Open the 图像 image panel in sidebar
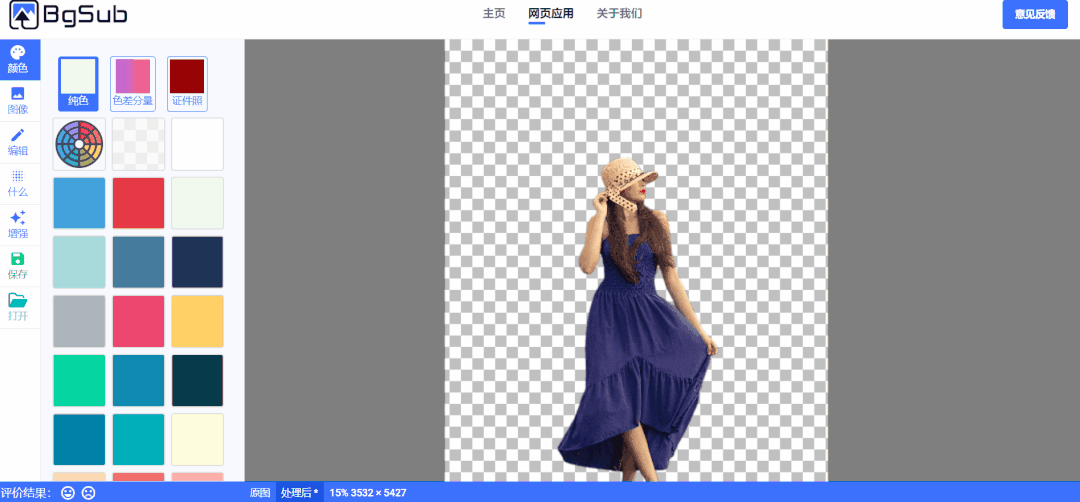Viewport: 1080px width, 502px height. (18, 101)
